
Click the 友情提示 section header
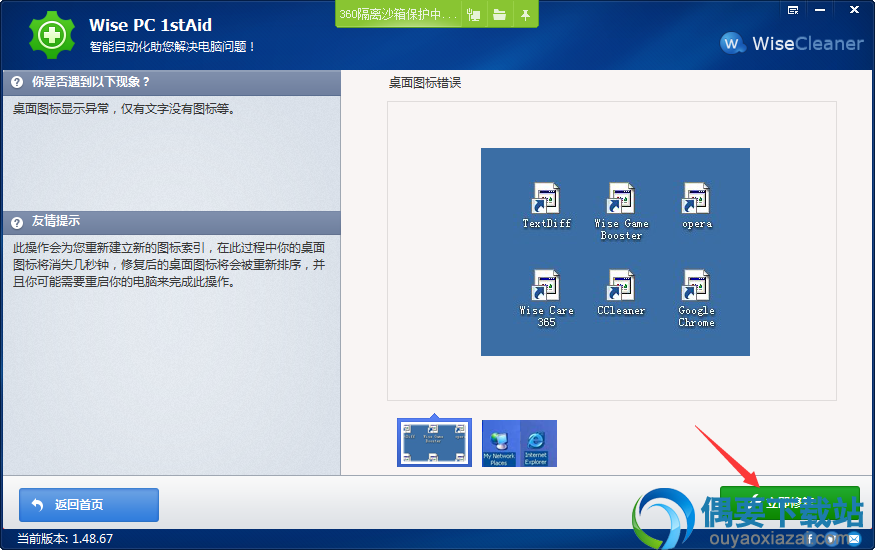[171, 223]
